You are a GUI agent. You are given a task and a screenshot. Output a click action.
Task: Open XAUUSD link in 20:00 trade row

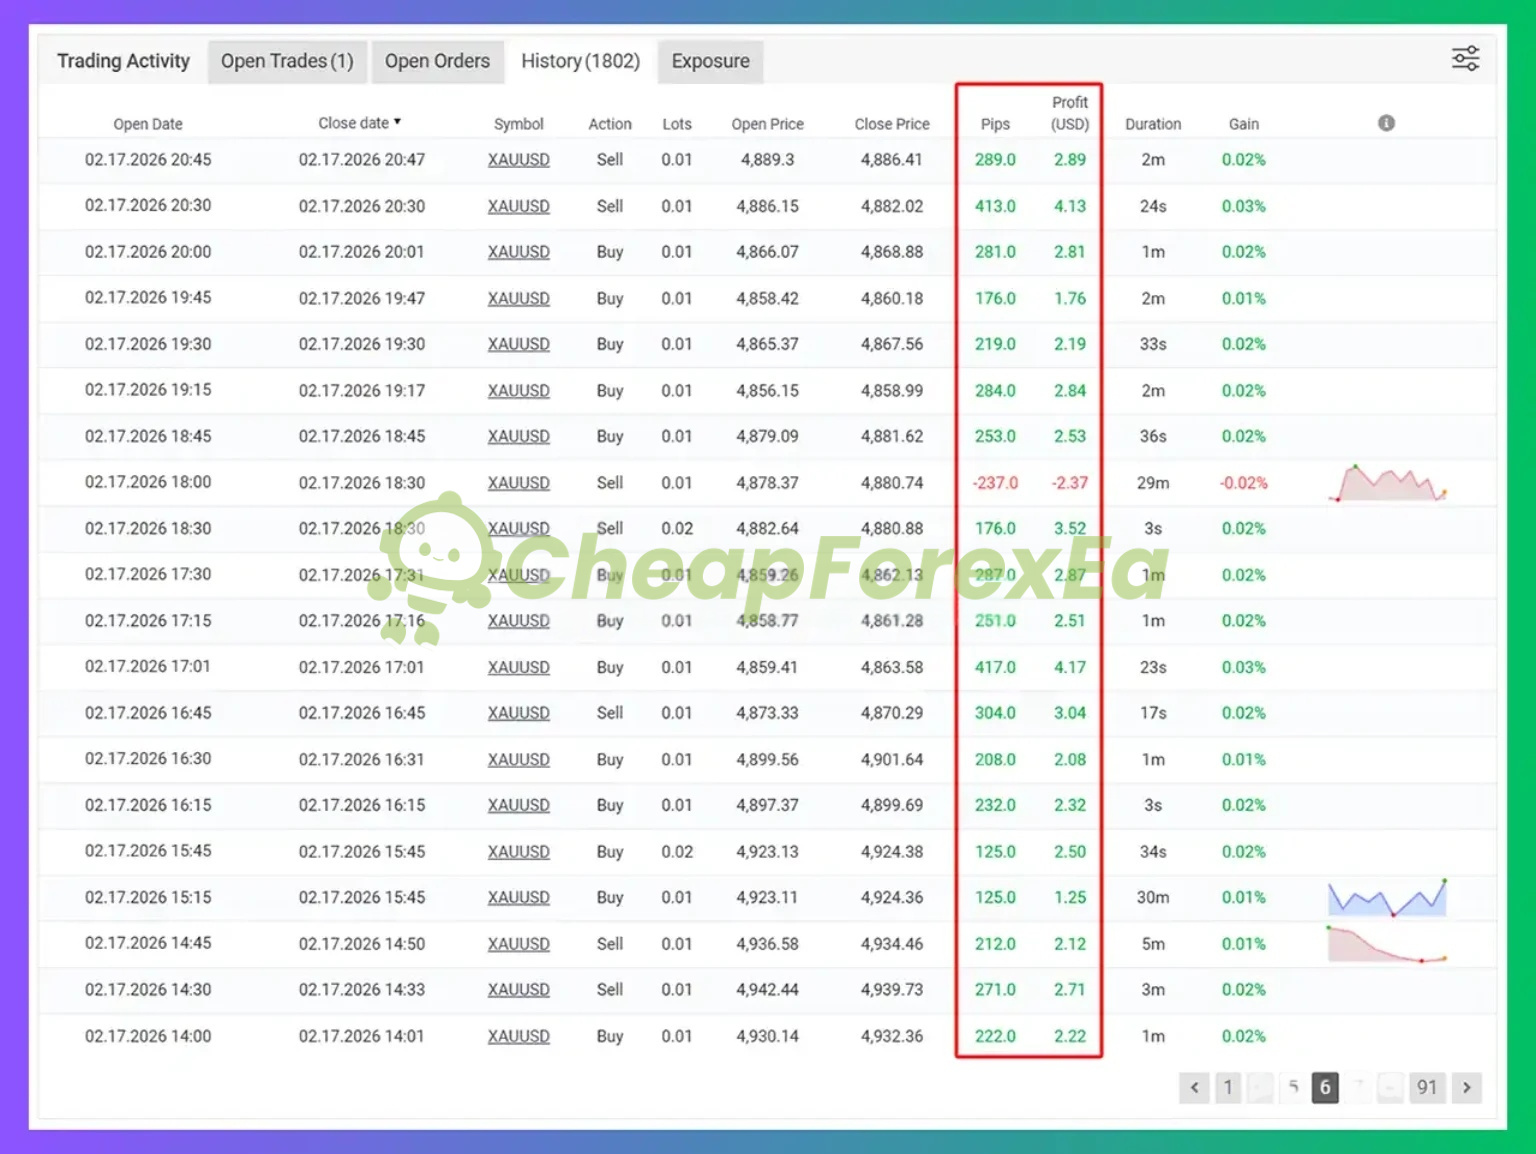(518, 252)
